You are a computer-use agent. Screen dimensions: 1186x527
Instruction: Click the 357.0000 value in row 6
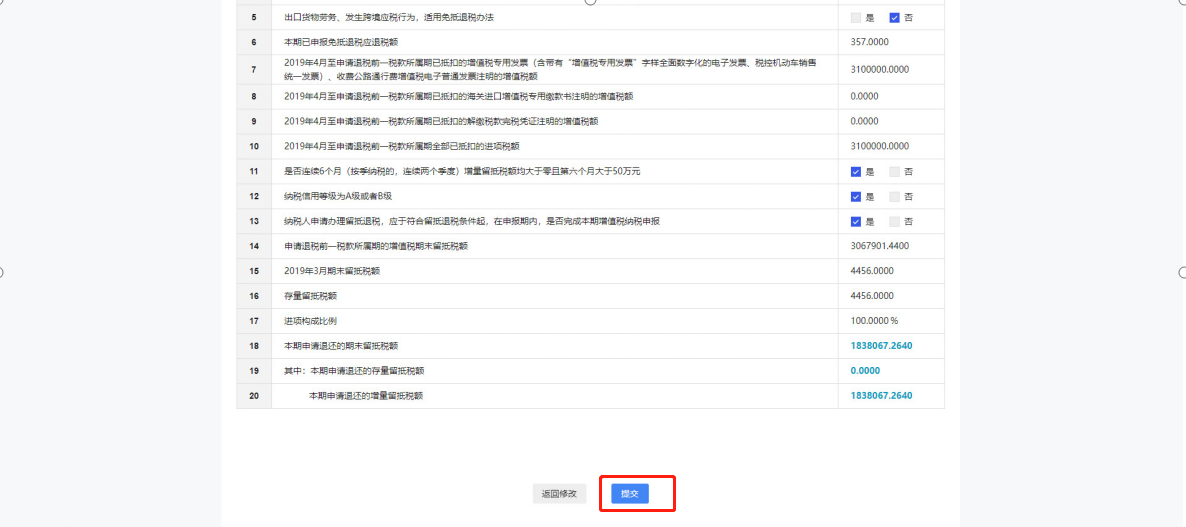pyautogui.click(x=869, y=42)
